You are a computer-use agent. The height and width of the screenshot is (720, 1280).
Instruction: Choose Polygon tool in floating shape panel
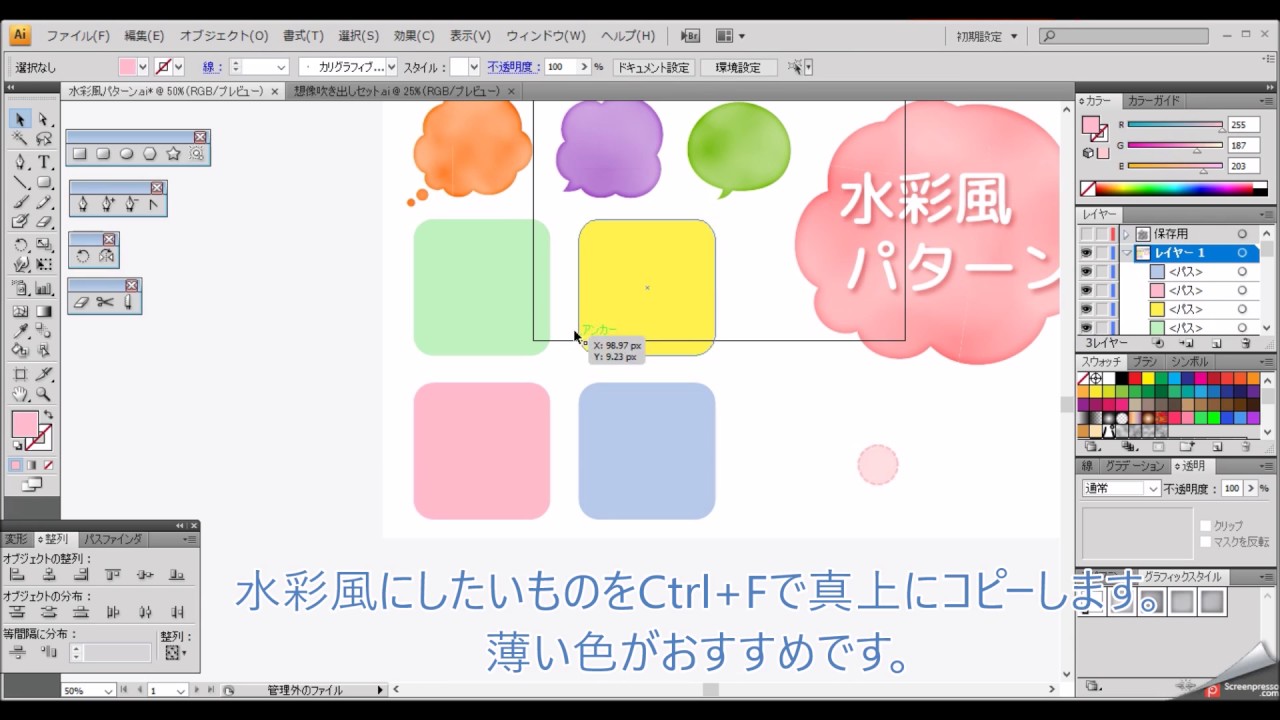[150, 154]
